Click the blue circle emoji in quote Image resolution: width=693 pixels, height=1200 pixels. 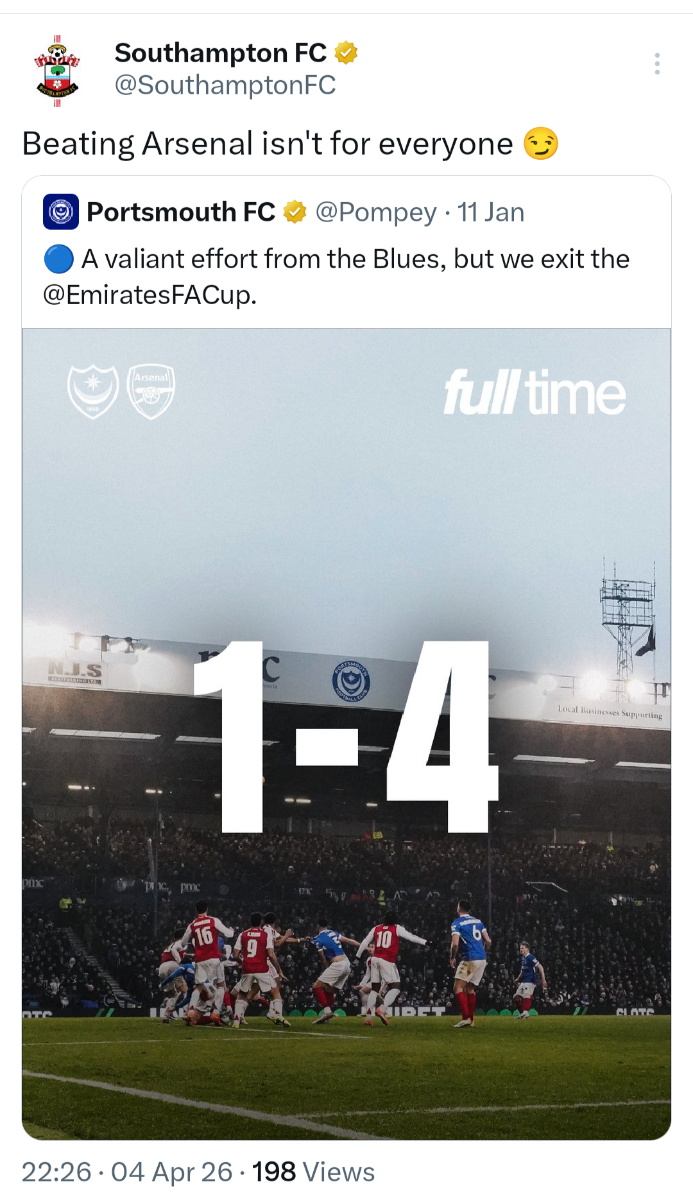click(58, 260)
